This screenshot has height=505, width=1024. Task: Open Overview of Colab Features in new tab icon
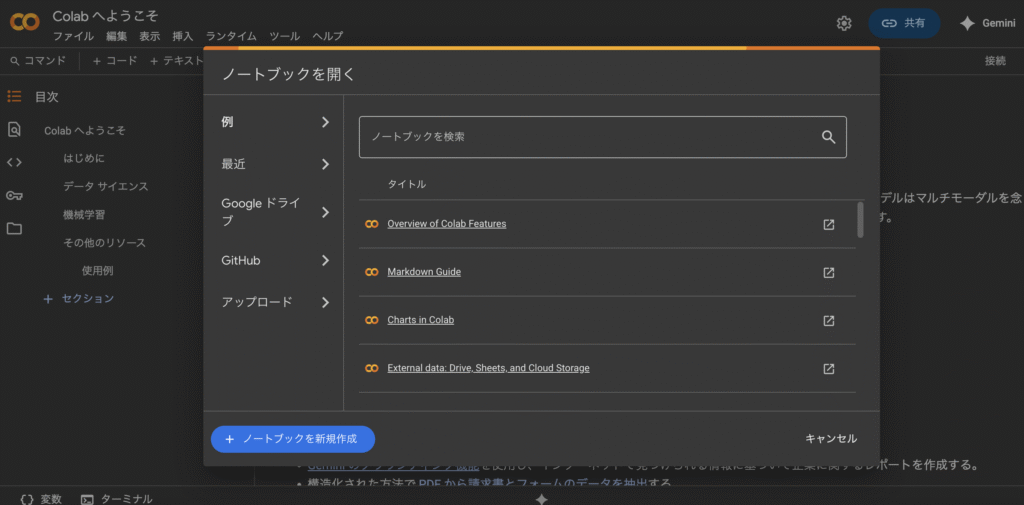point(828,224)
